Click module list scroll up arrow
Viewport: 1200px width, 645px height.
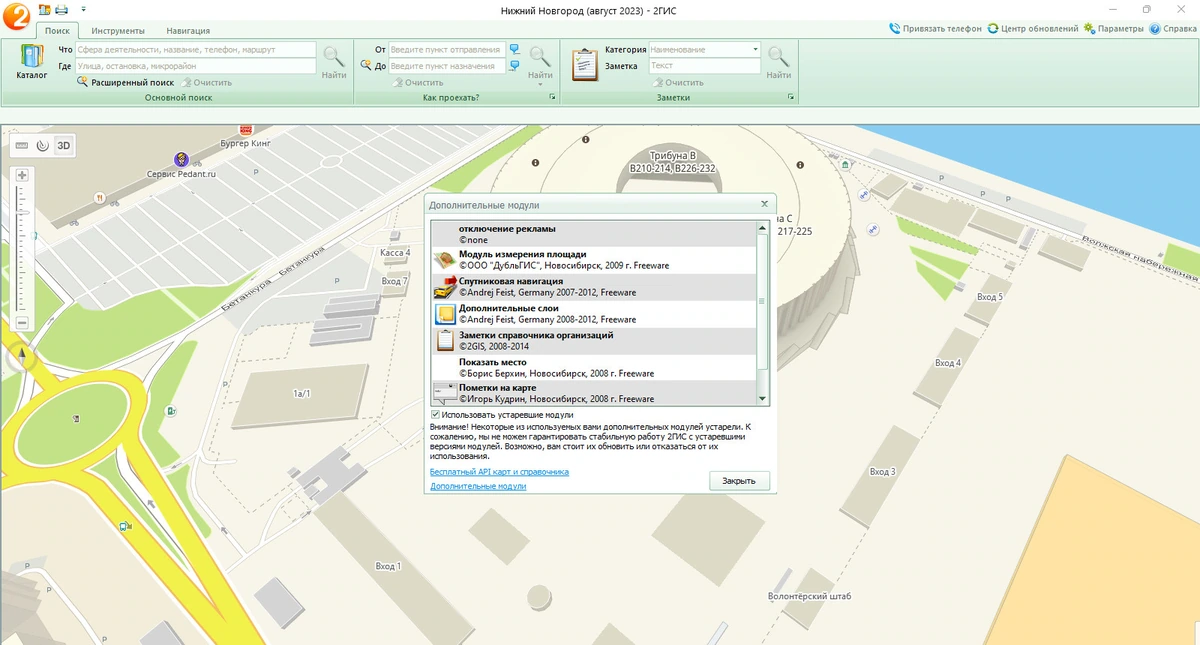pyautogui.click(x=763, y=229)
